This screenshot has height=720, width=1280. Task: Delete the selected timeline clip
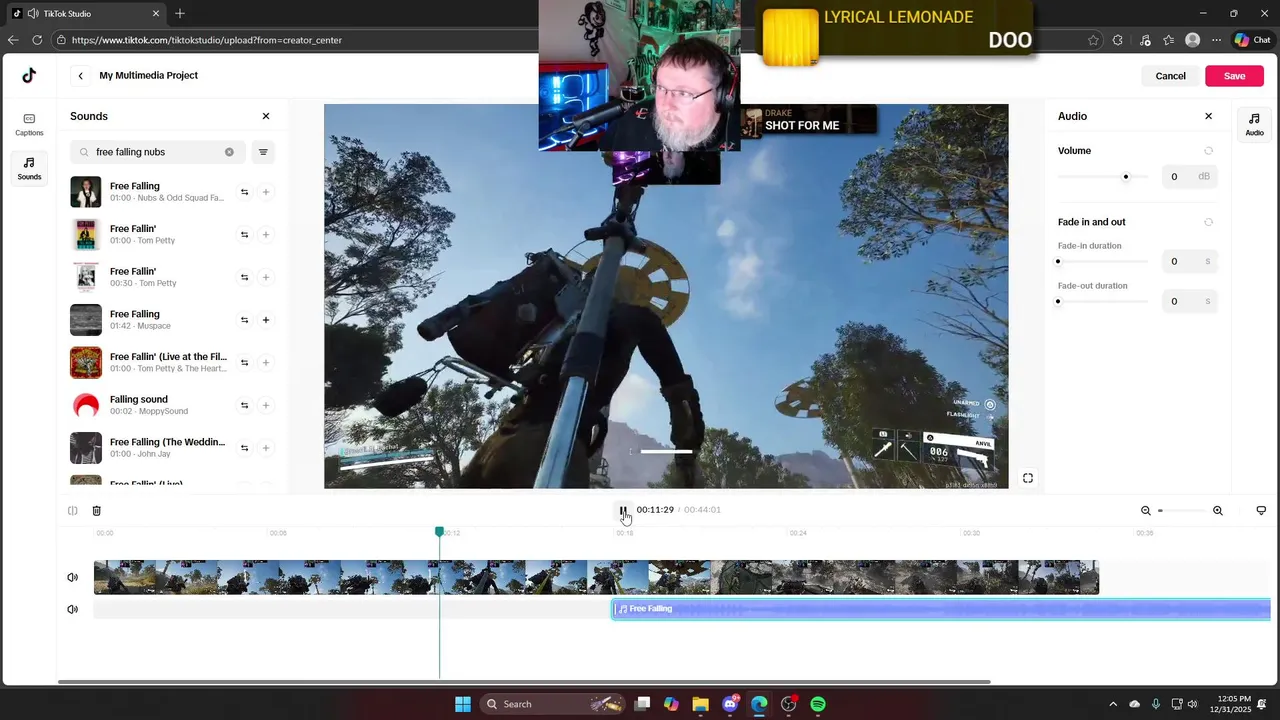coord(97,510)
